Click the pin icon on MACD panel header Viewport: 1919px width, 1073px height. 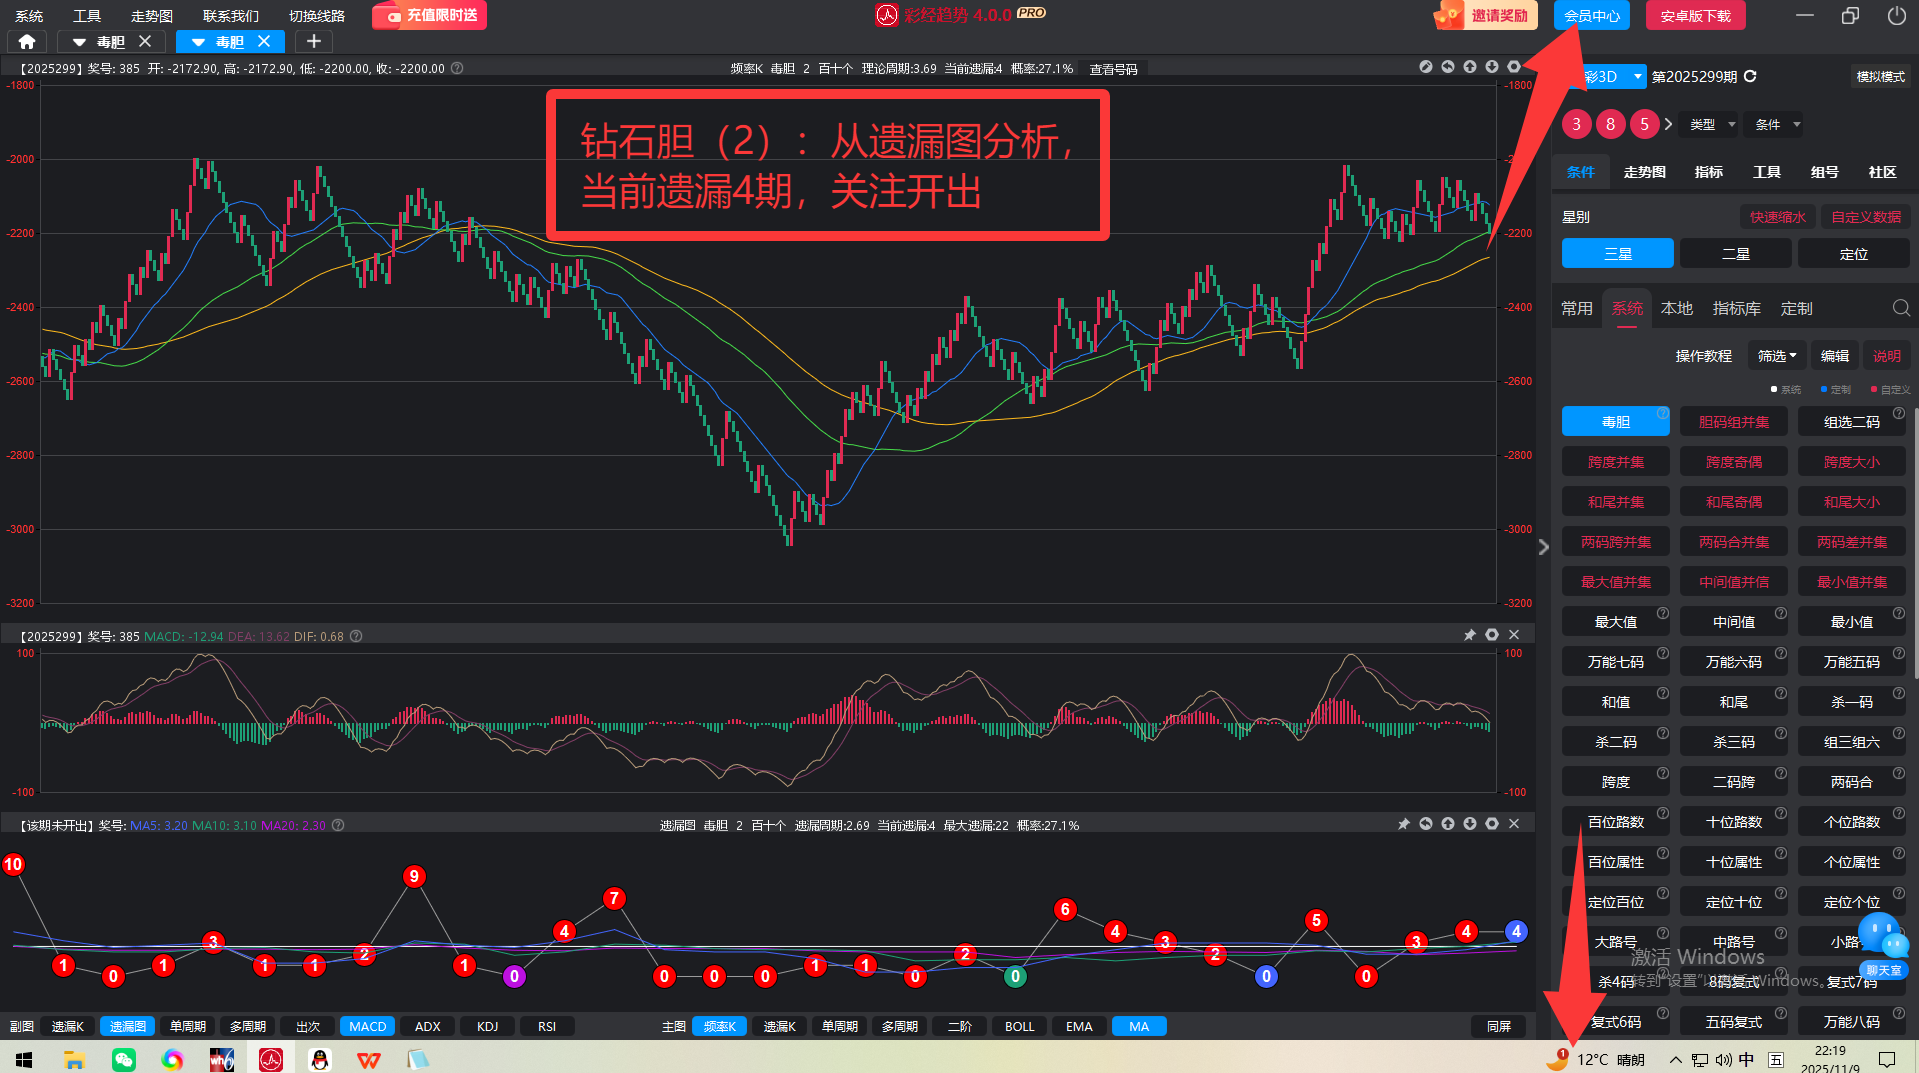pyautogui.click(x=1469, y=635)
